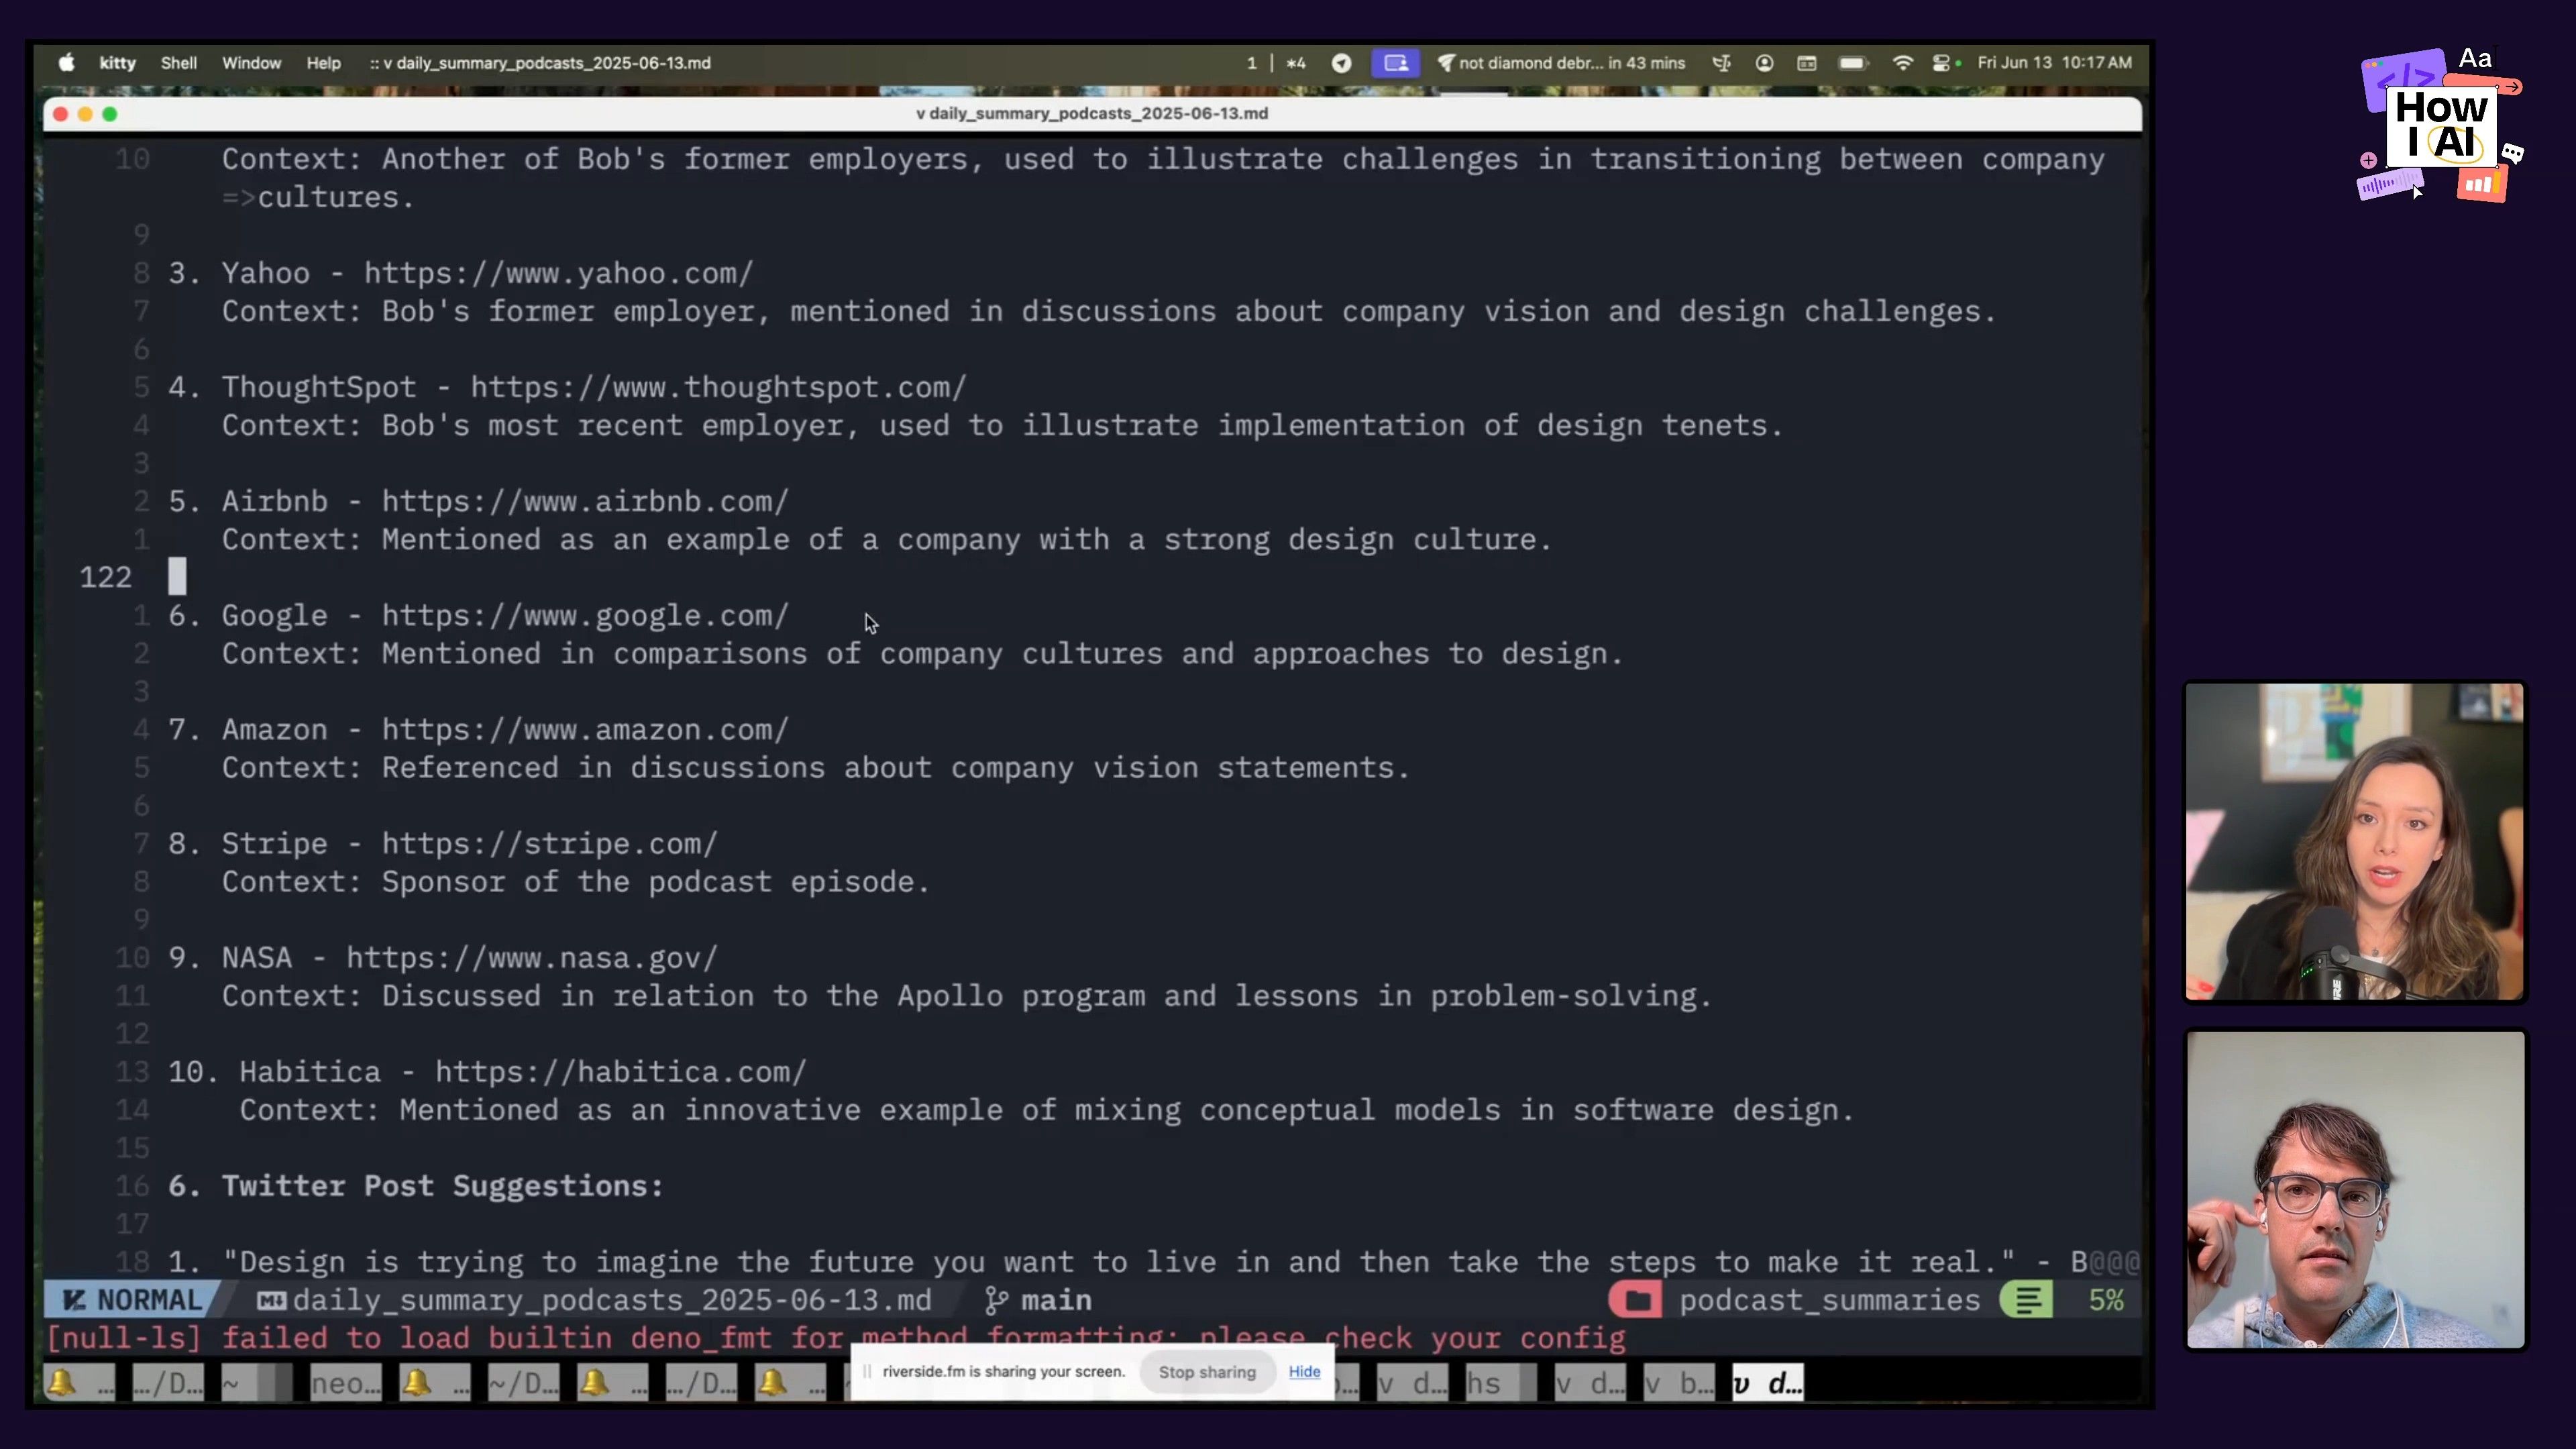Click the user account circle menu bar icon

click(1764, 63)
